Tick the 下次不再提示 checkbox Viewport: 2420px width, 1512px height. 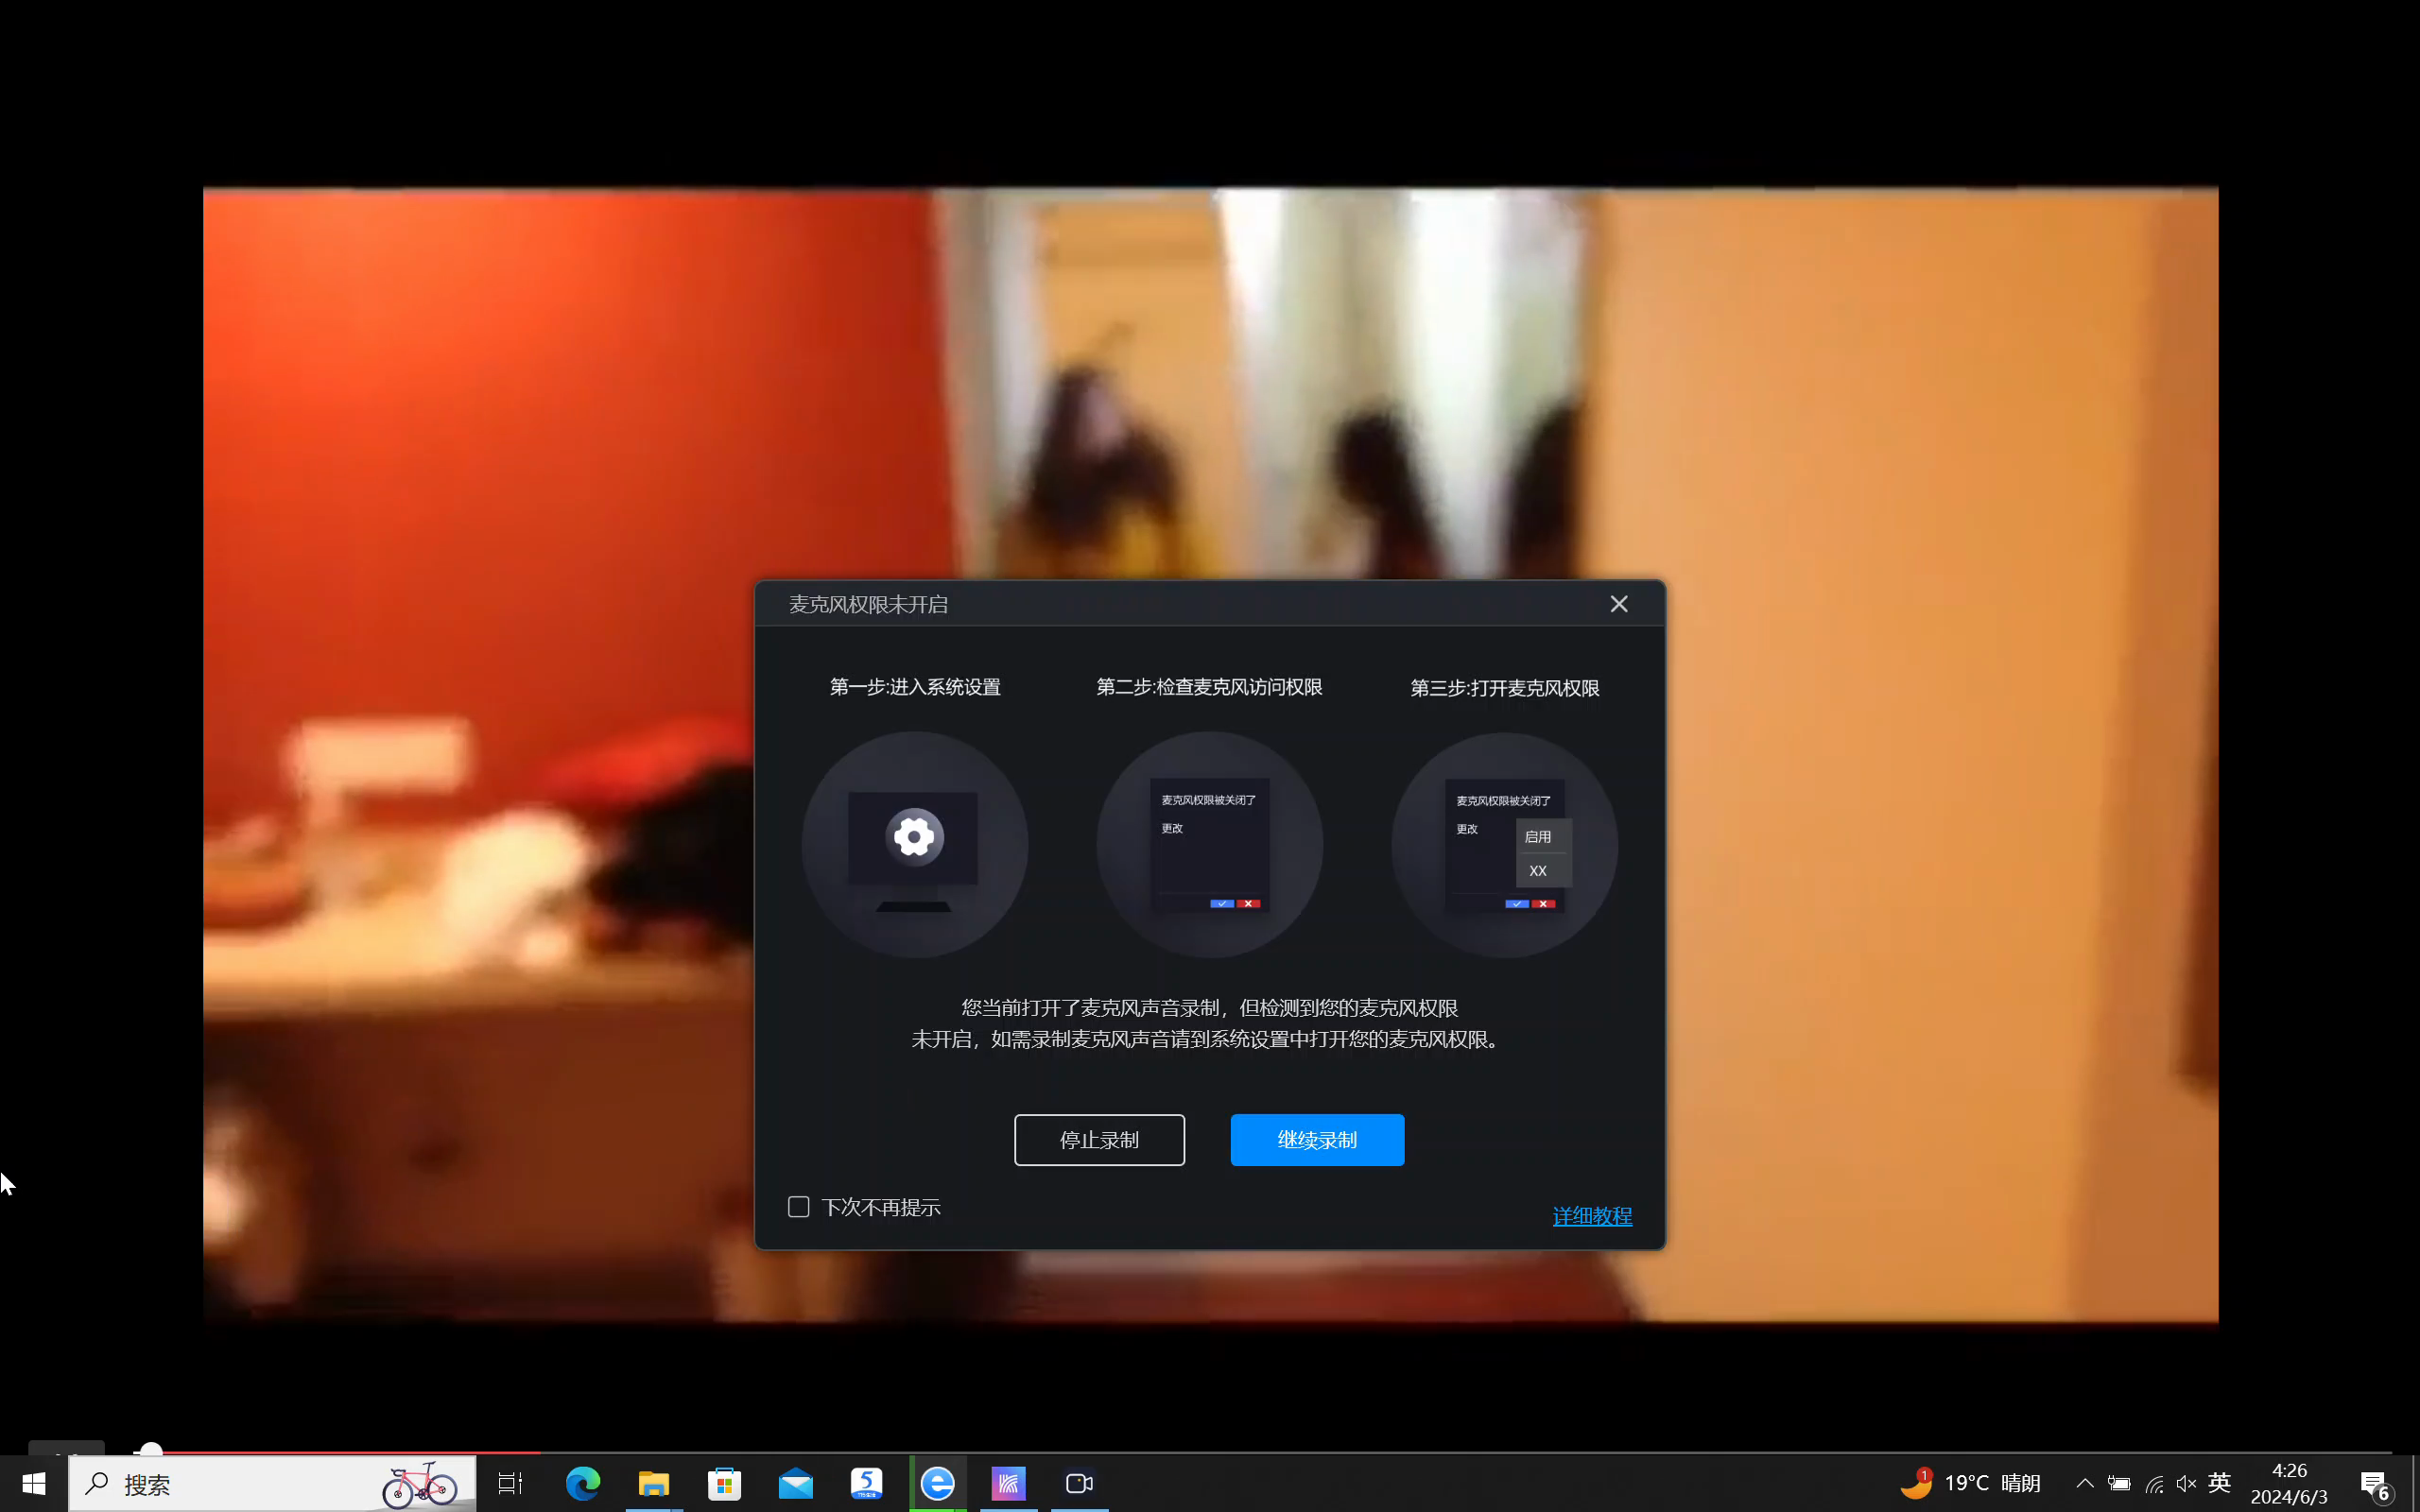tap(798, 1207)
